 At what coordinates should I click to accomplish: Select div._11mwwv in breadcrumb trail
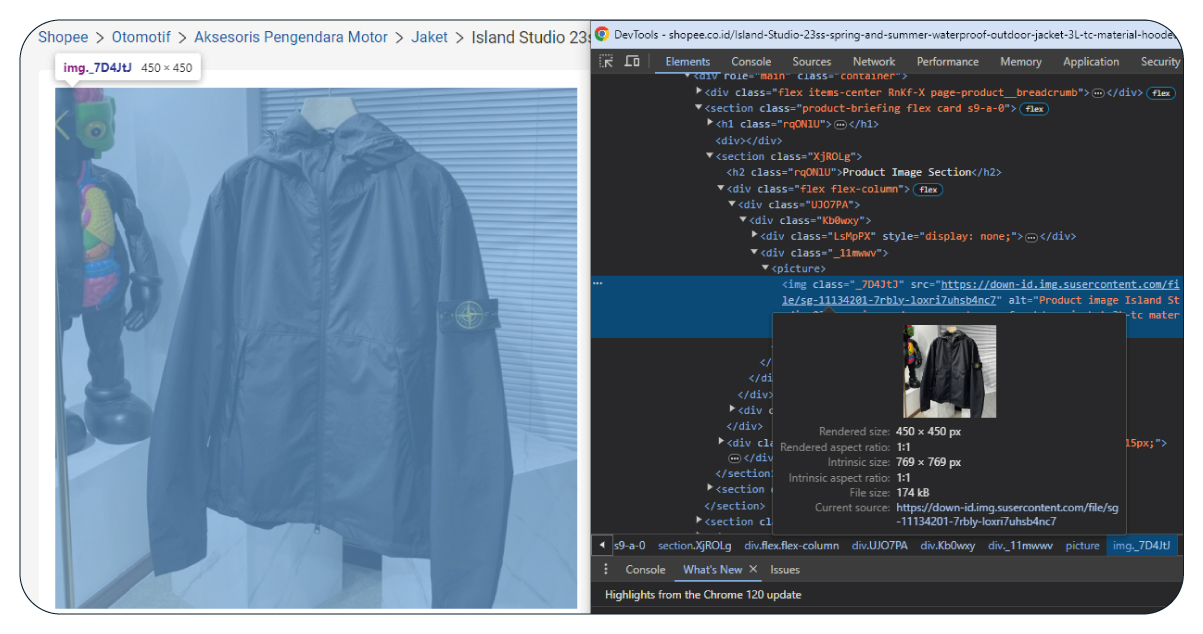tap(1021, 545)
